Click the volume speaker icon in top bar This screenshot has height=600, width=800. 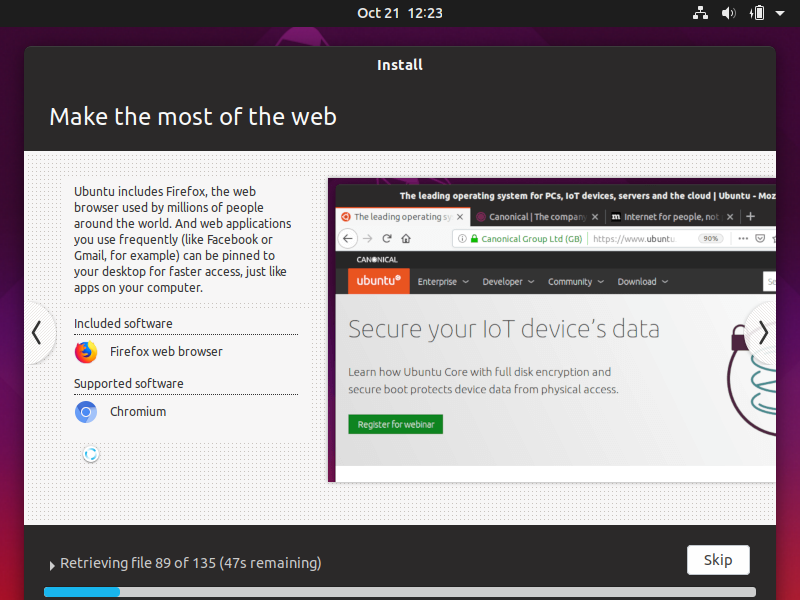coord(728,13)
